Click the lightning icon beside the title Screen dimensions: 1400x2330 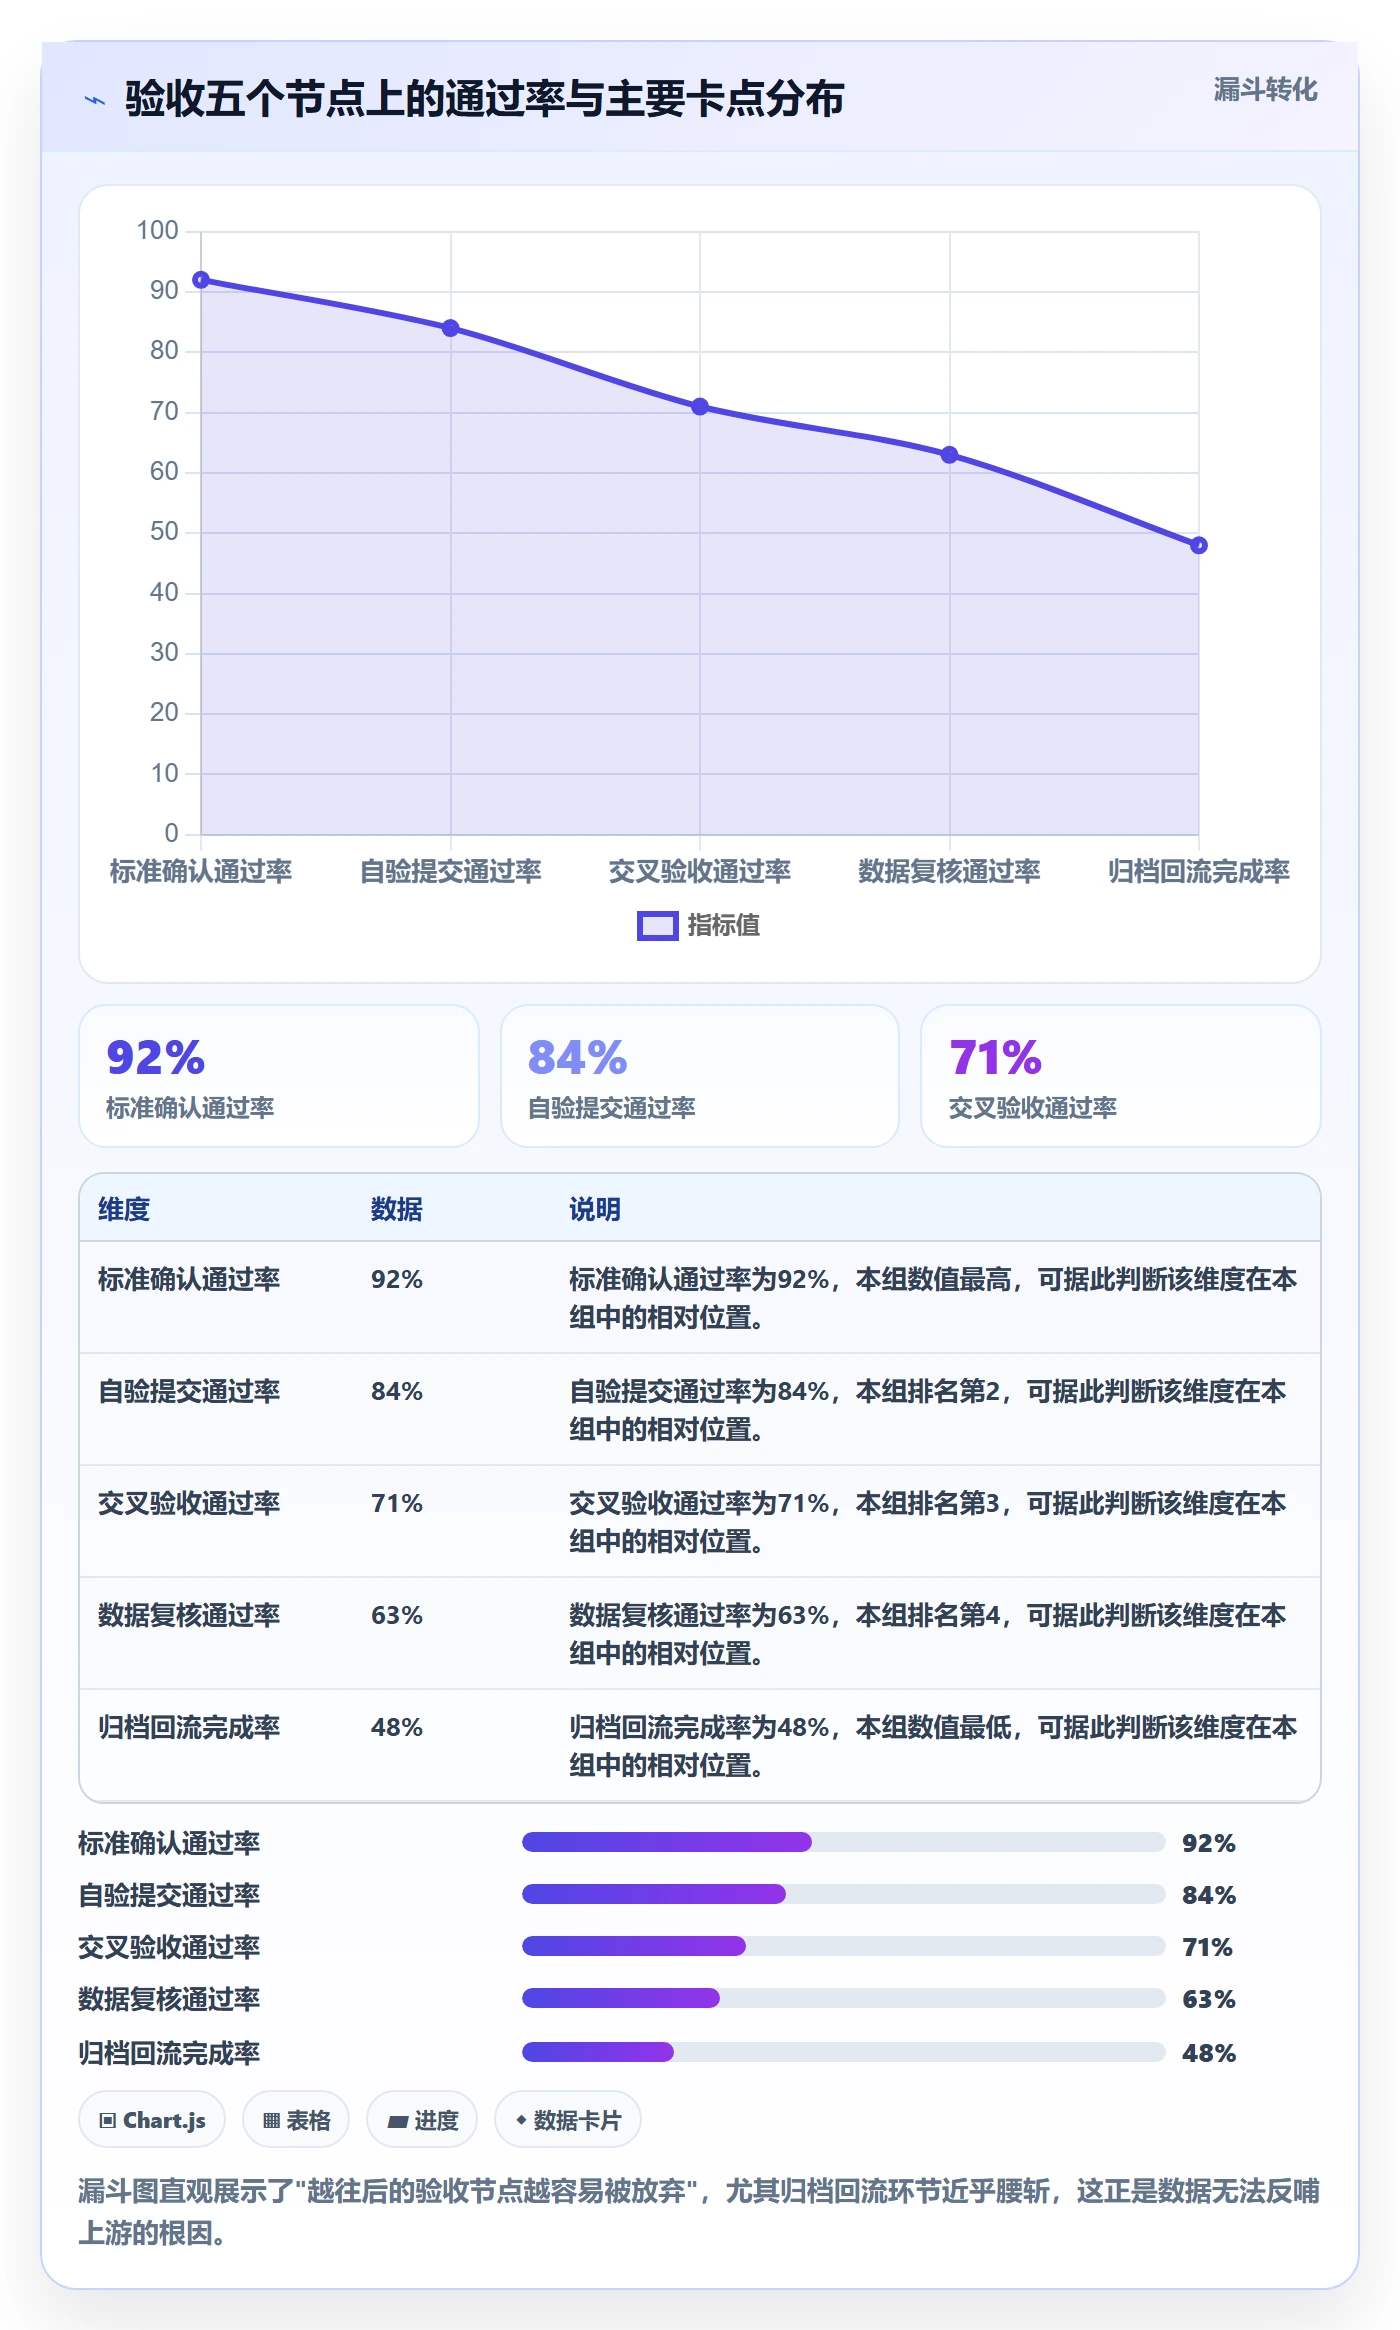[95, 100]
